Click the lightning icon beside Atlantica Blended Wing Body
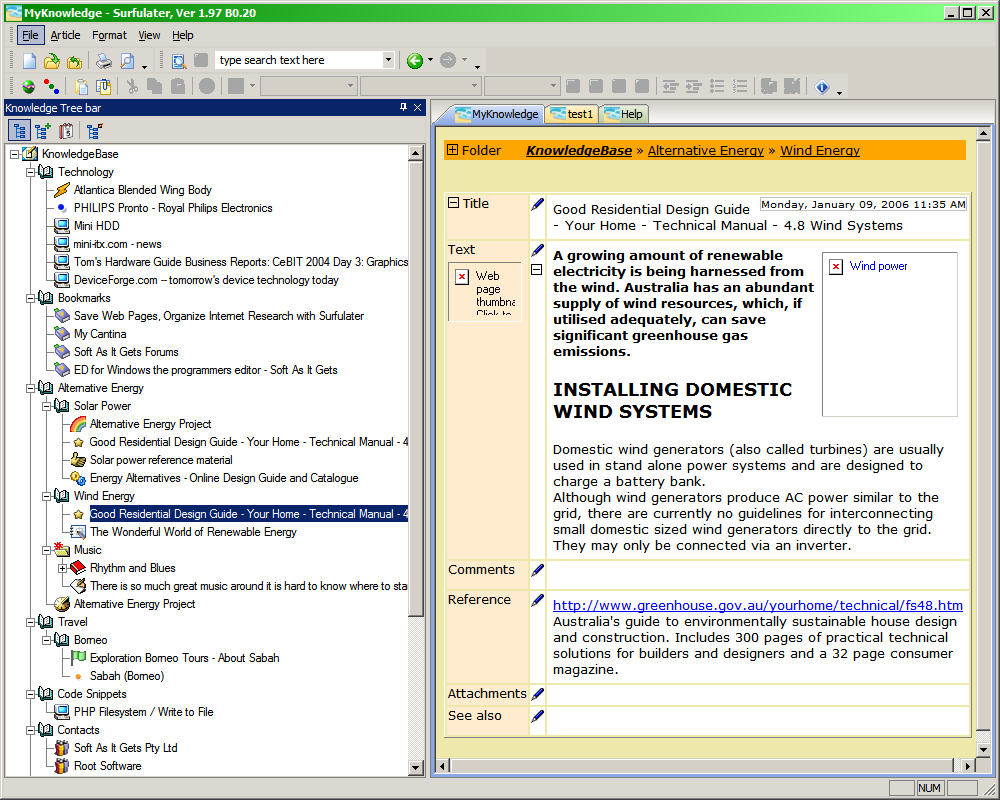The height and width of the screenshot is (800, 1000). click(x=62, y=189)
